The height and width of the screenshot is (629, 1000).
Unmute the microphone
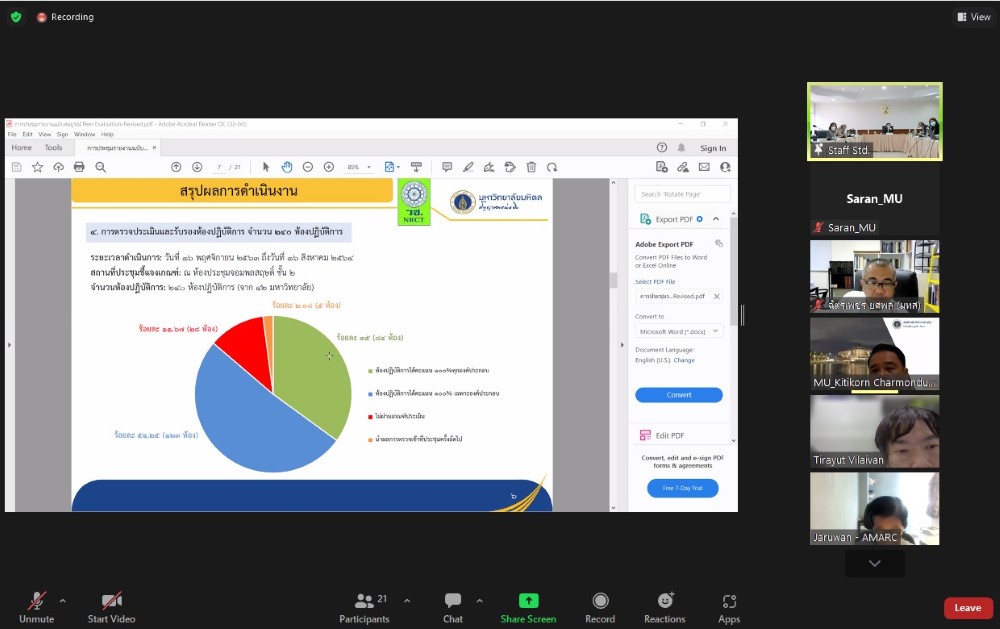[x=36, y=607]
